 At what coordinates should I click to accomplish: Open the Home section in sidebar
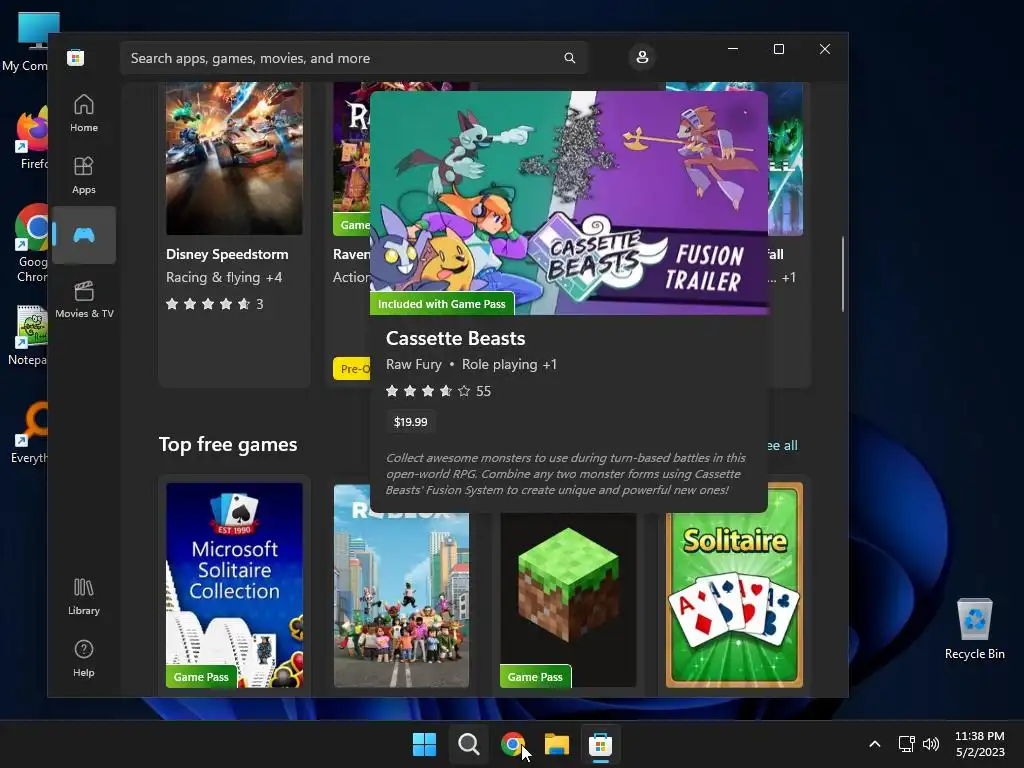click(84, 113)
